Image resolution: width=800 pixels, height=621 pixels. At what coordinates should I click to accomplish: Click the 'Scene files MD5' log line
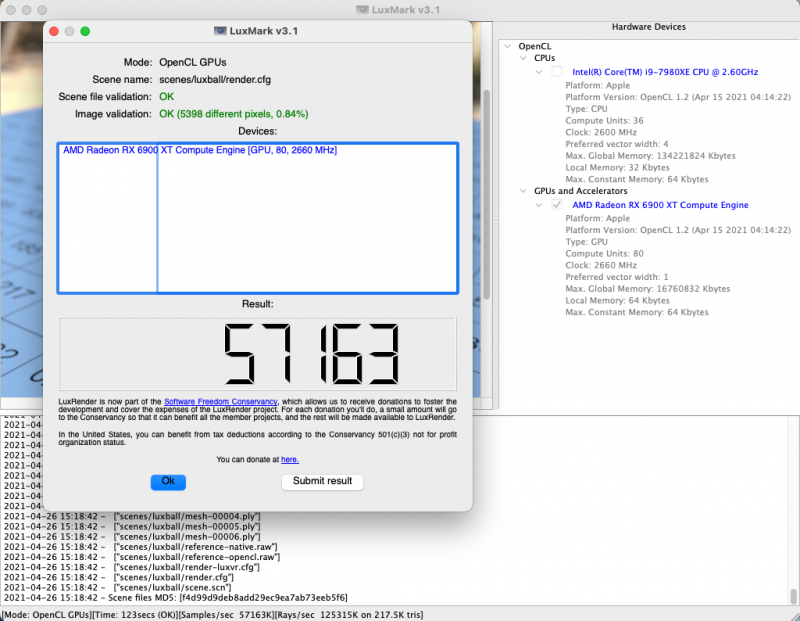tap(176, 598)
